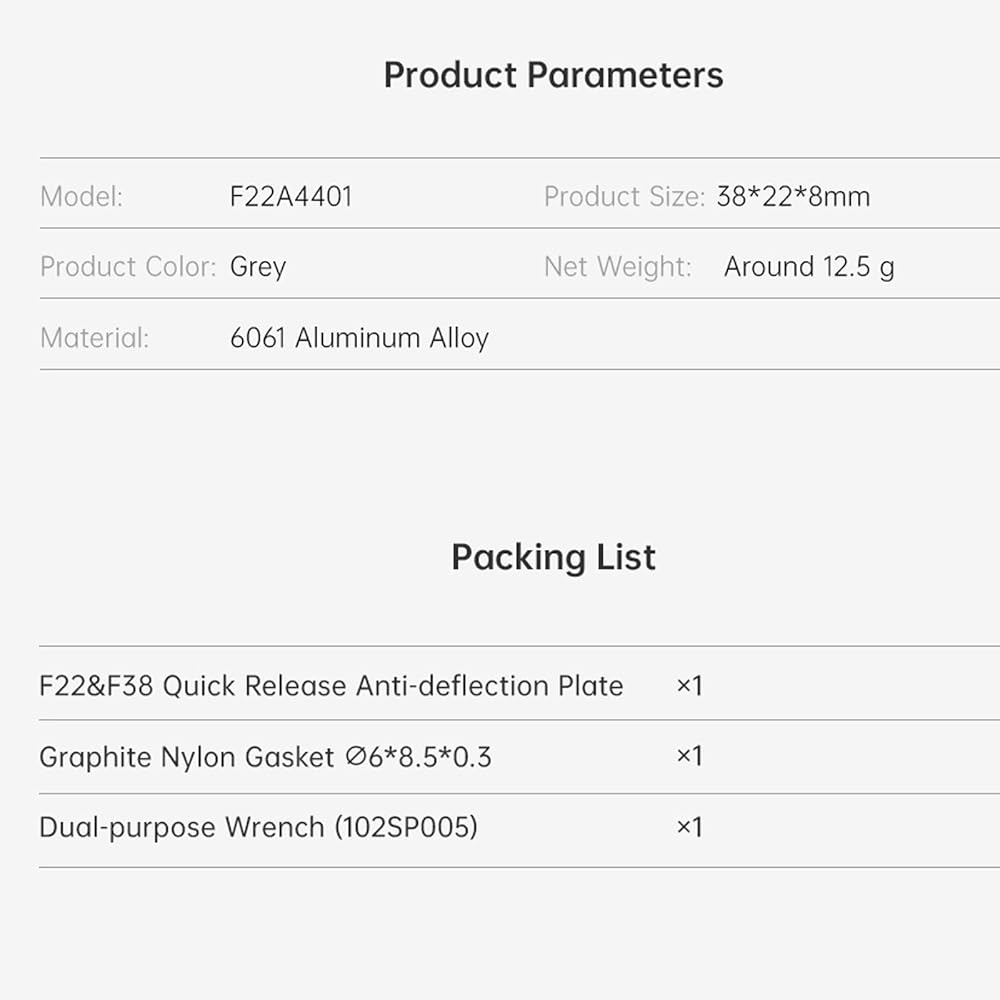The width and height of the screenshot is (1000, 1000).
Task: Select the model number F22A4401
Action: tap(291, 196)
